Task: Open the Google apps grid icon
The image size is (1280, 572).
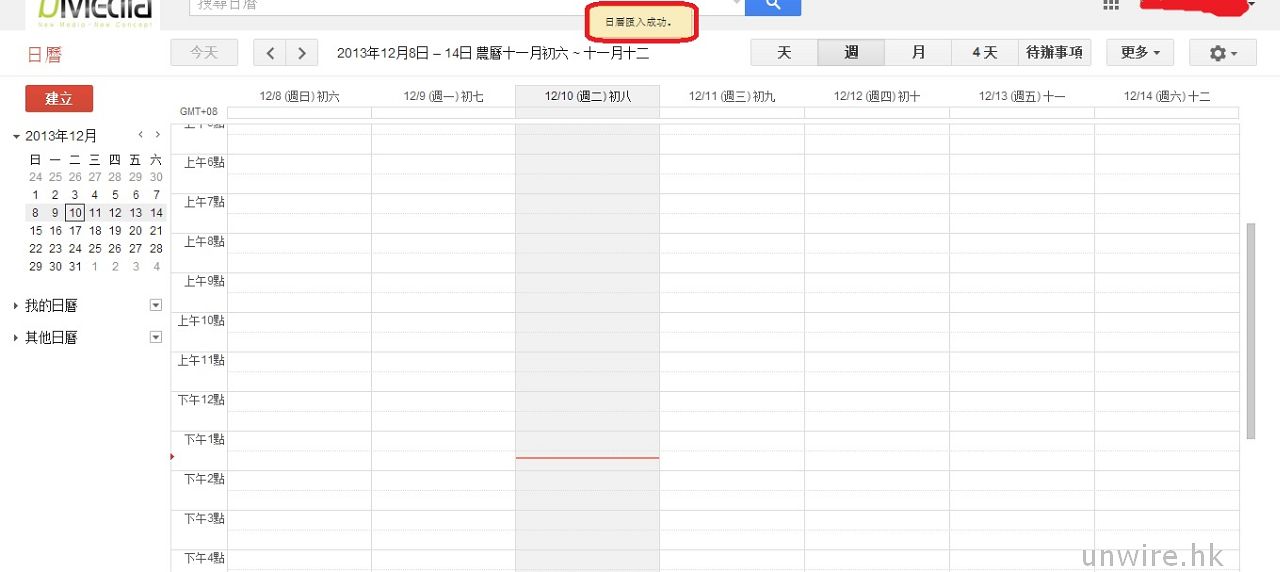Action: point(1111,5)
